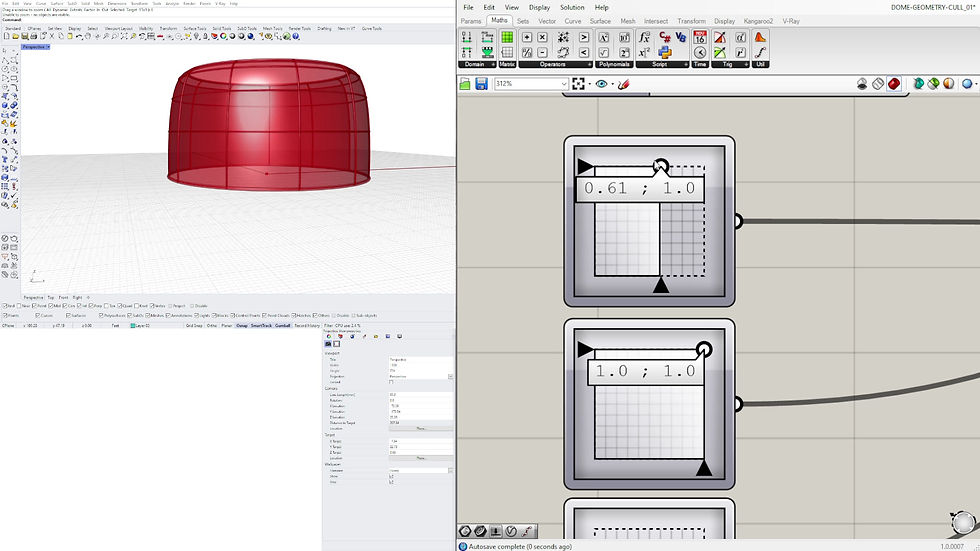Click the Square Root polynomial icon
980x551 pixels.
pos(603,52)
